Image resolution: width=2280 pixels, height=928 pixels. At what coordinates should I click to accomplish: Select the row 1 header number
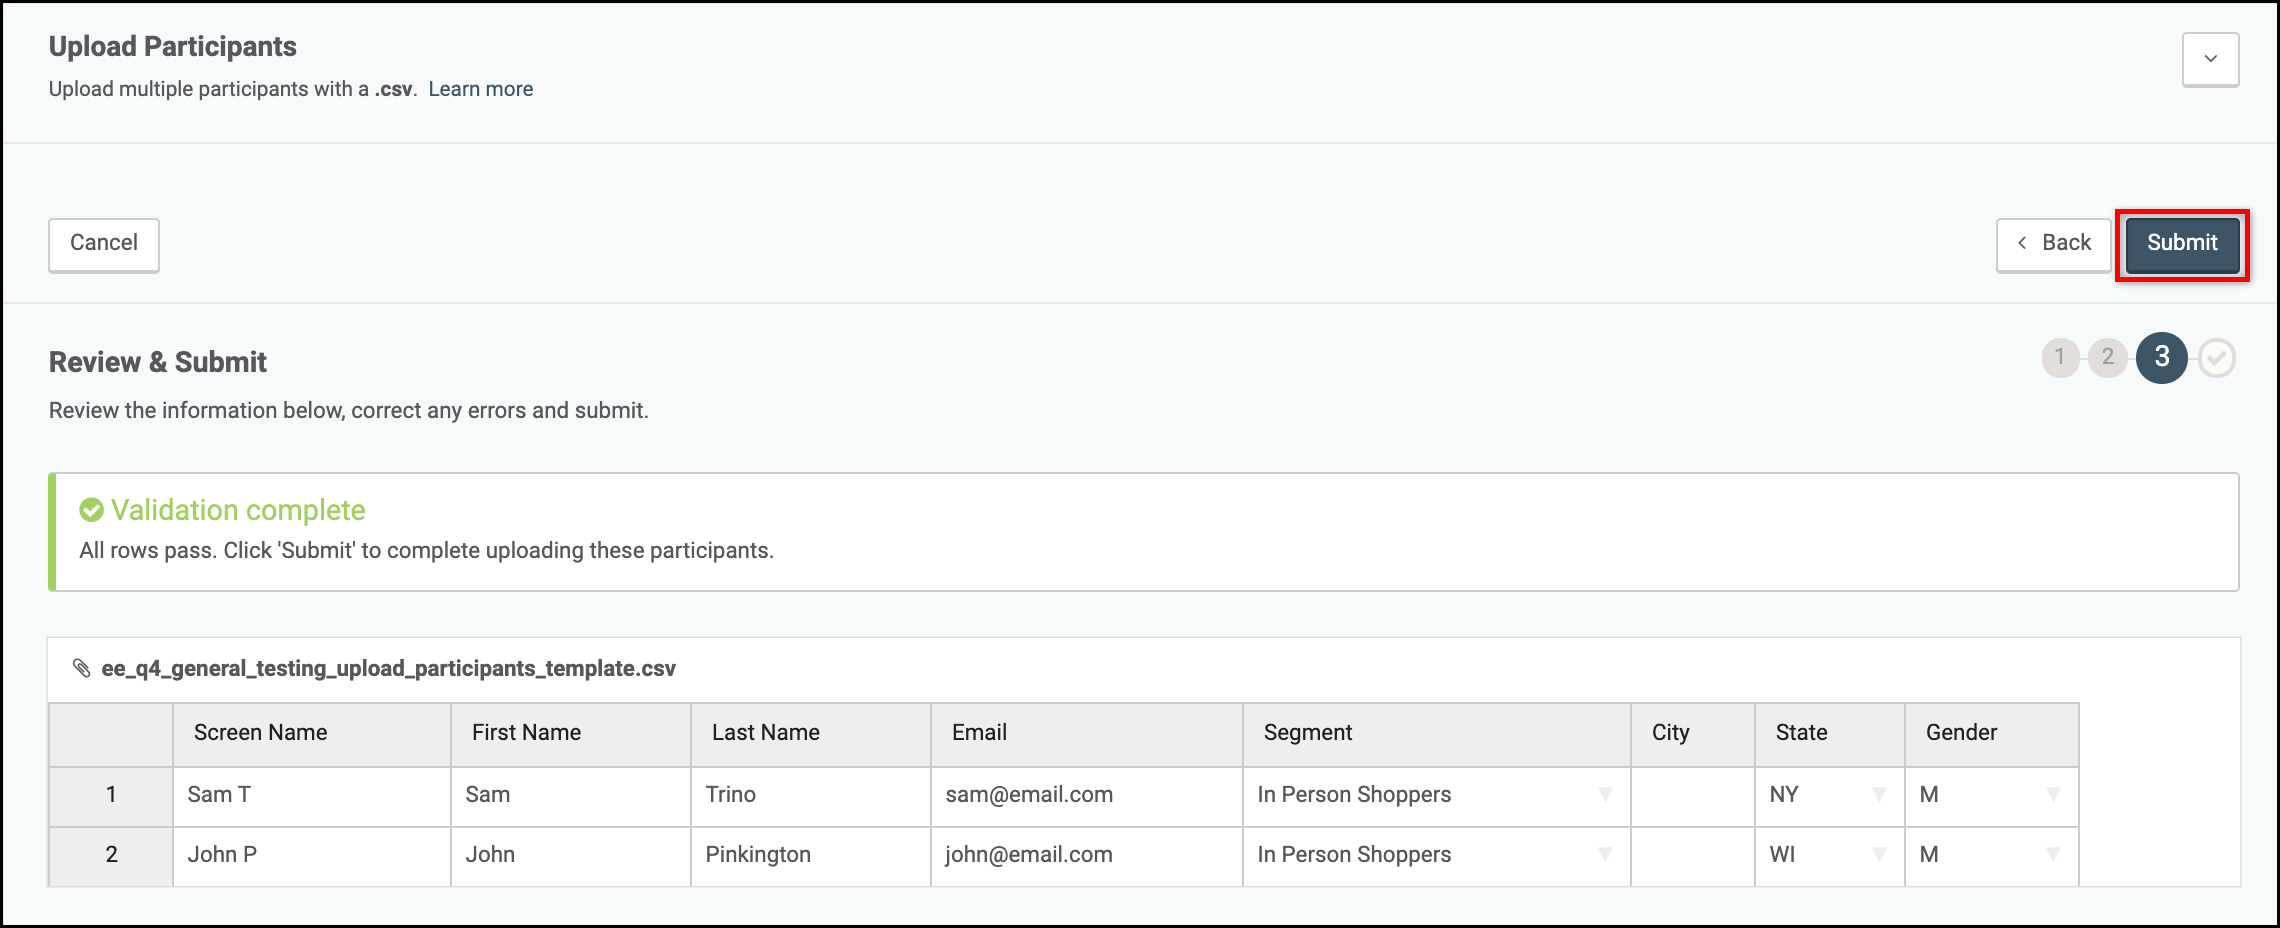111,796
